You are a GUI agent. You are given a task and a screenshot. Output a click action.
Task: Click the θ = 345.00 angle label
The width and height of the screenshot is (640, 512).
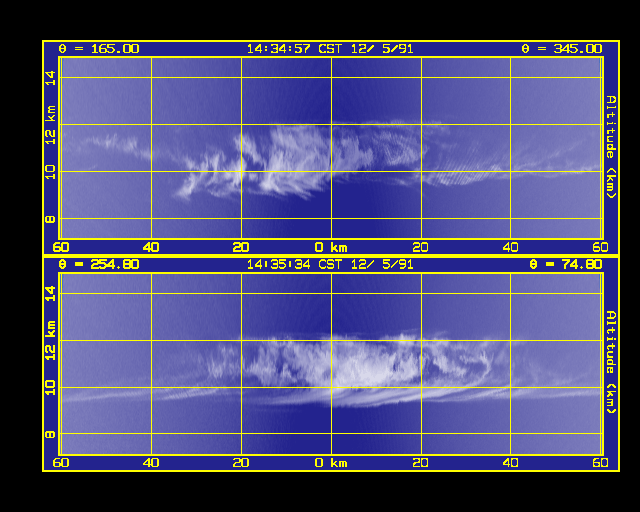click(x=562, y=49)
